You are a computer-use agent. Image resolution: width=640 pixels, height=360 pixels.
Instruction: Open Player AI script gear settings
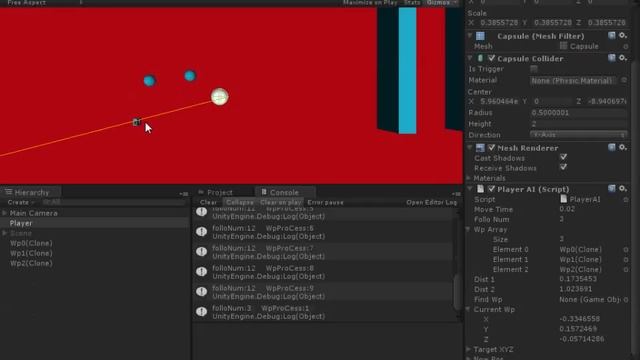tap(622, 189)
